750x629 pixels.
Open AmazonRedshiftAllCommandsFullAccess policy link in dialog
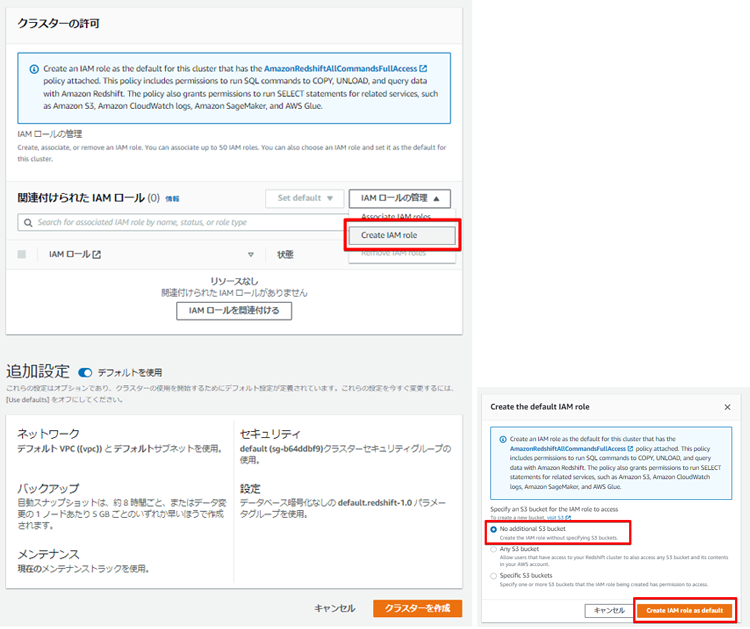(567, 450)
